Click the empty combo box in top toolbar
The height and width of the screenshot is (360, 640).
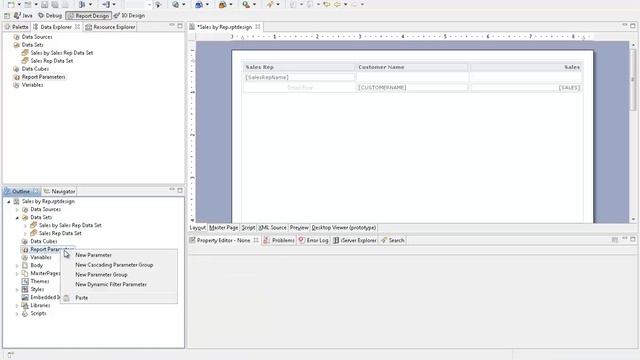tap(138, 4)
